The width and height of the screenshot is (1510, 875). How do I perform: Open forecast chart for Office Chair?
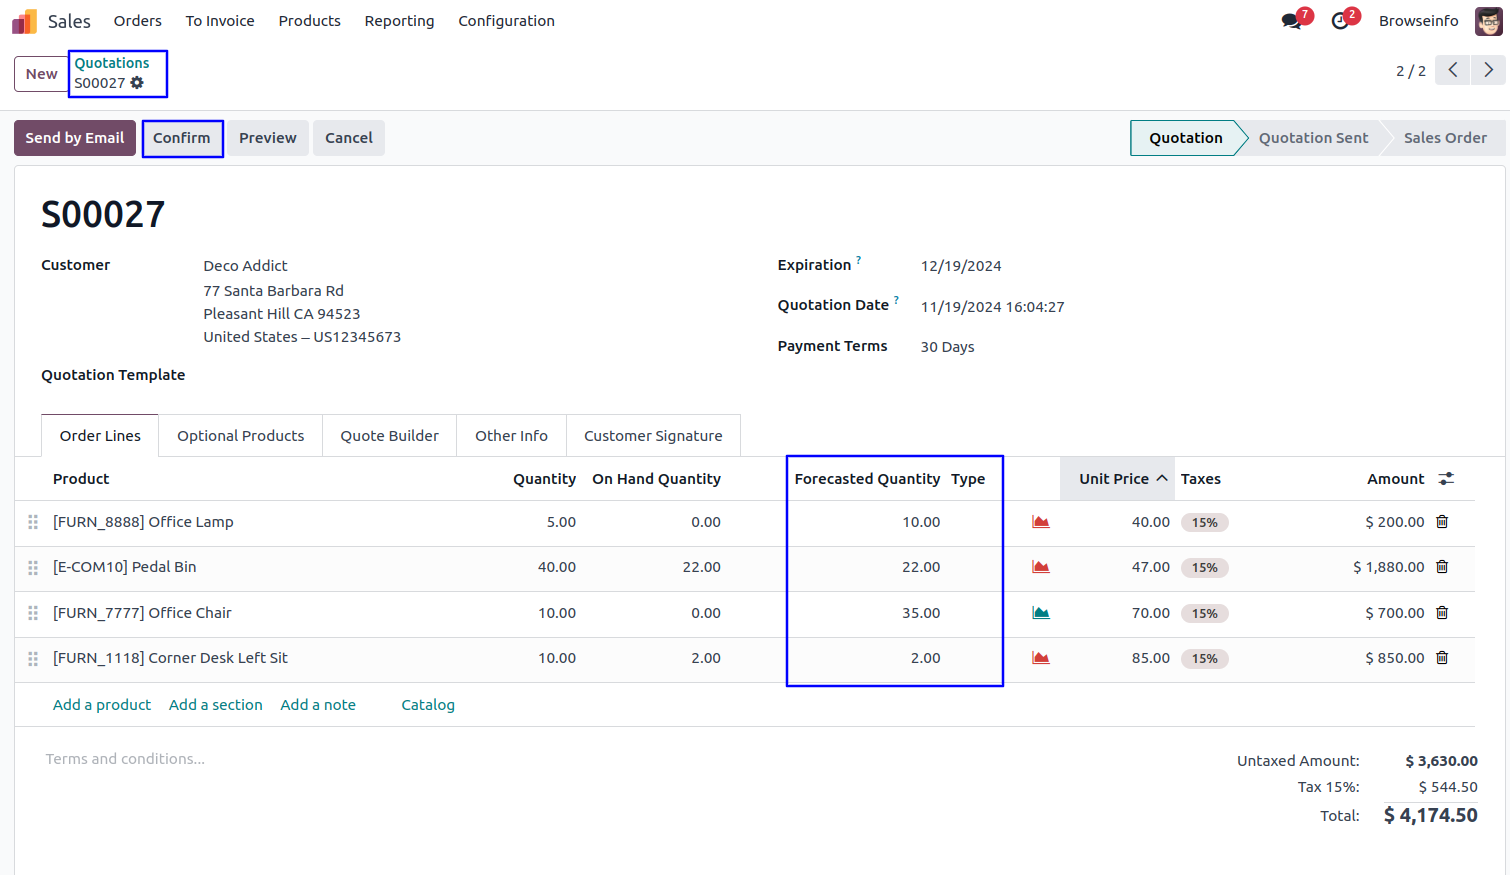click(1041, 613)
